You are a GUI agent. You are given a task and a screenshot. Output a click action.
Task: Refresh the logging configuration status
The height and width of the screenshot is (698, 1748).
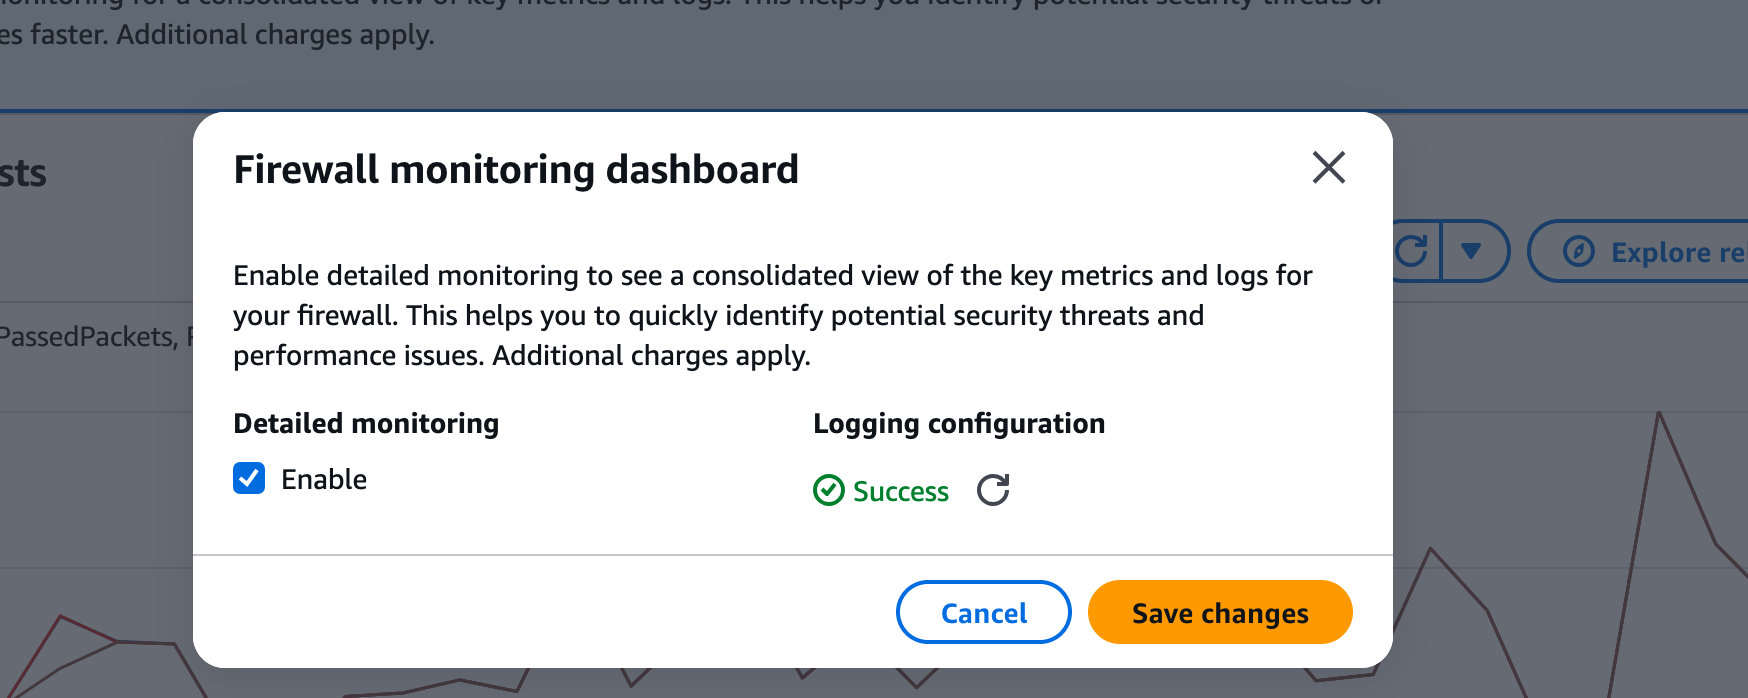993,490
